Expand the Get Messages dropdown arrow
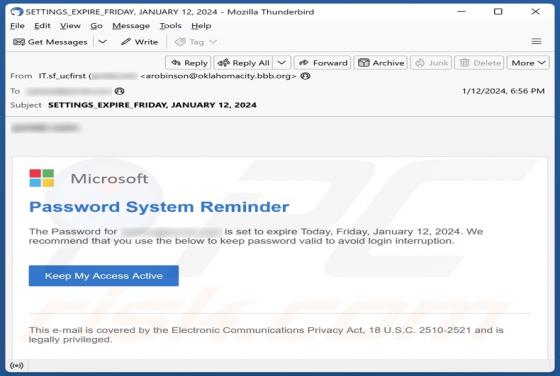 click(102, 42)
